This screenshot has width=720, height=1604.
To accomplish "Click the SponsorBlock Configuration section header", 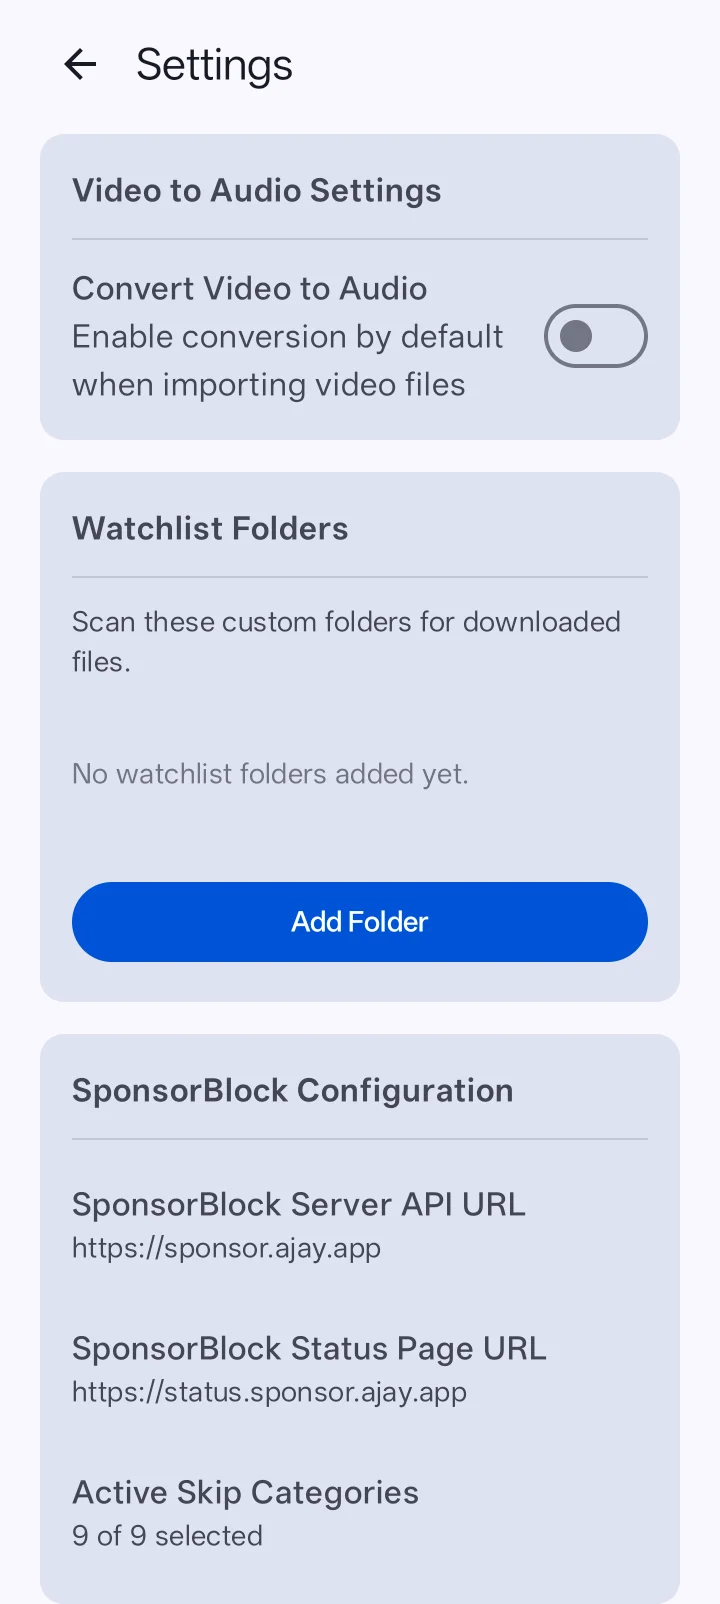I will [292, 1090].
